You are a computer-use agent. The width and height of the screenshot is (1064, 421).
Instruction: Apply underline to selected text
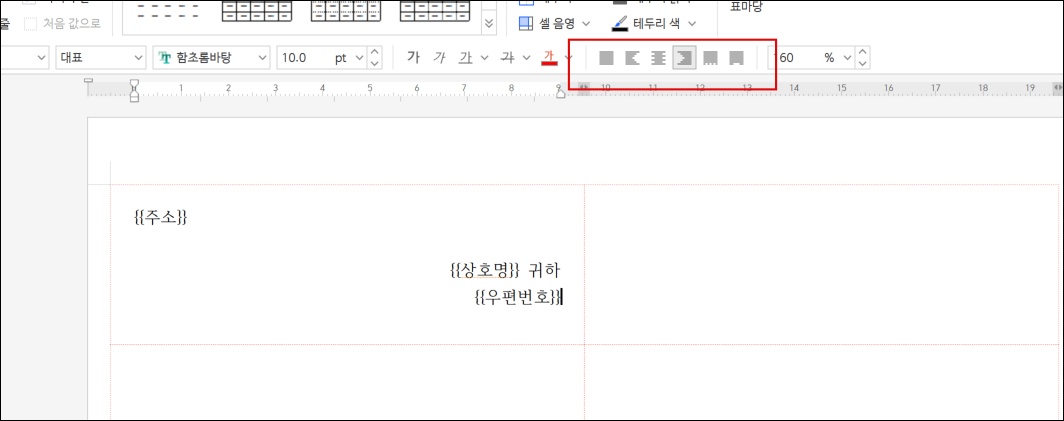point(465,58)
